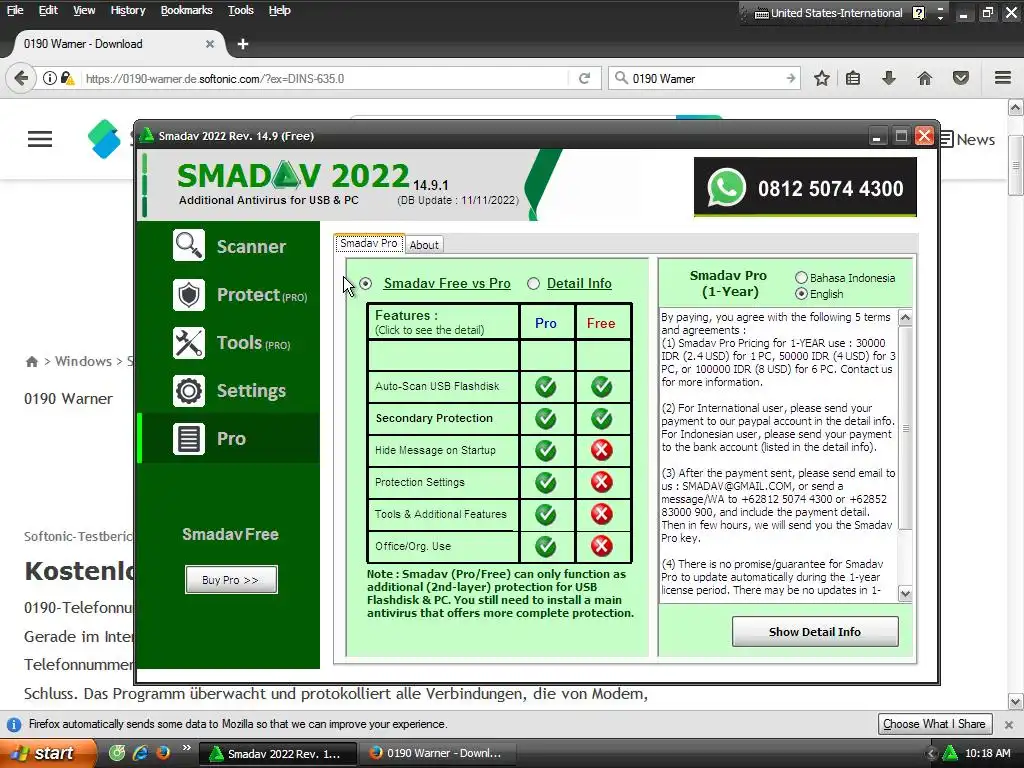Launch Internet Explorer from quick launch
1024x768 pixels.
point(140,752)
